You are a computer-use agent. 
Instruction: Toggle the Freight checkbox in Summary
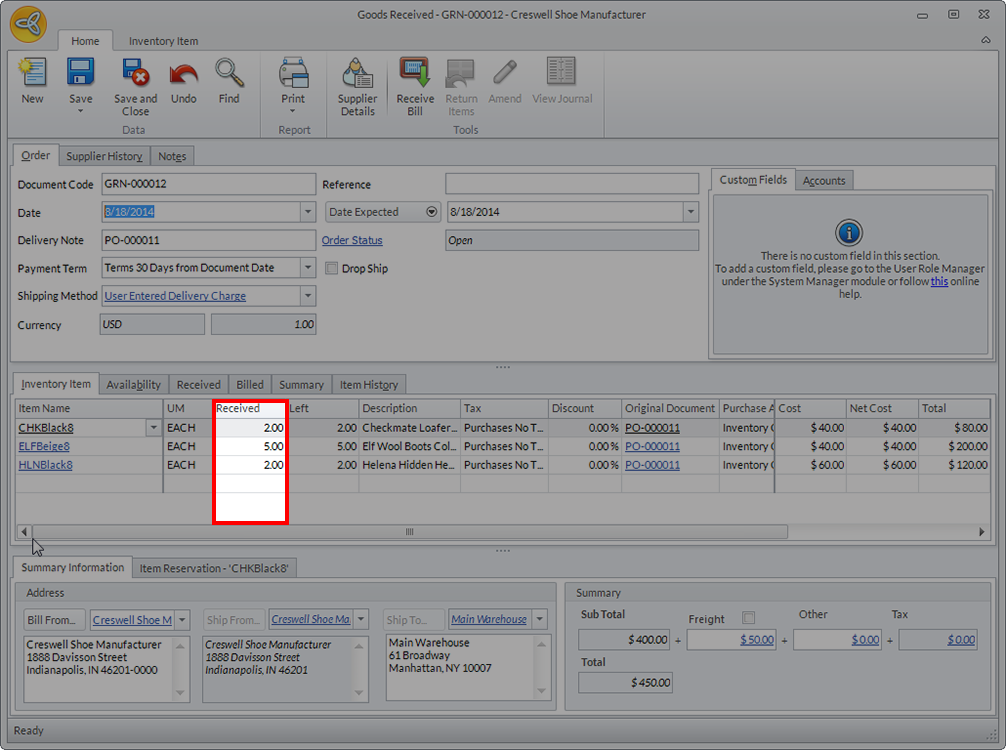[x=749, y=619]
